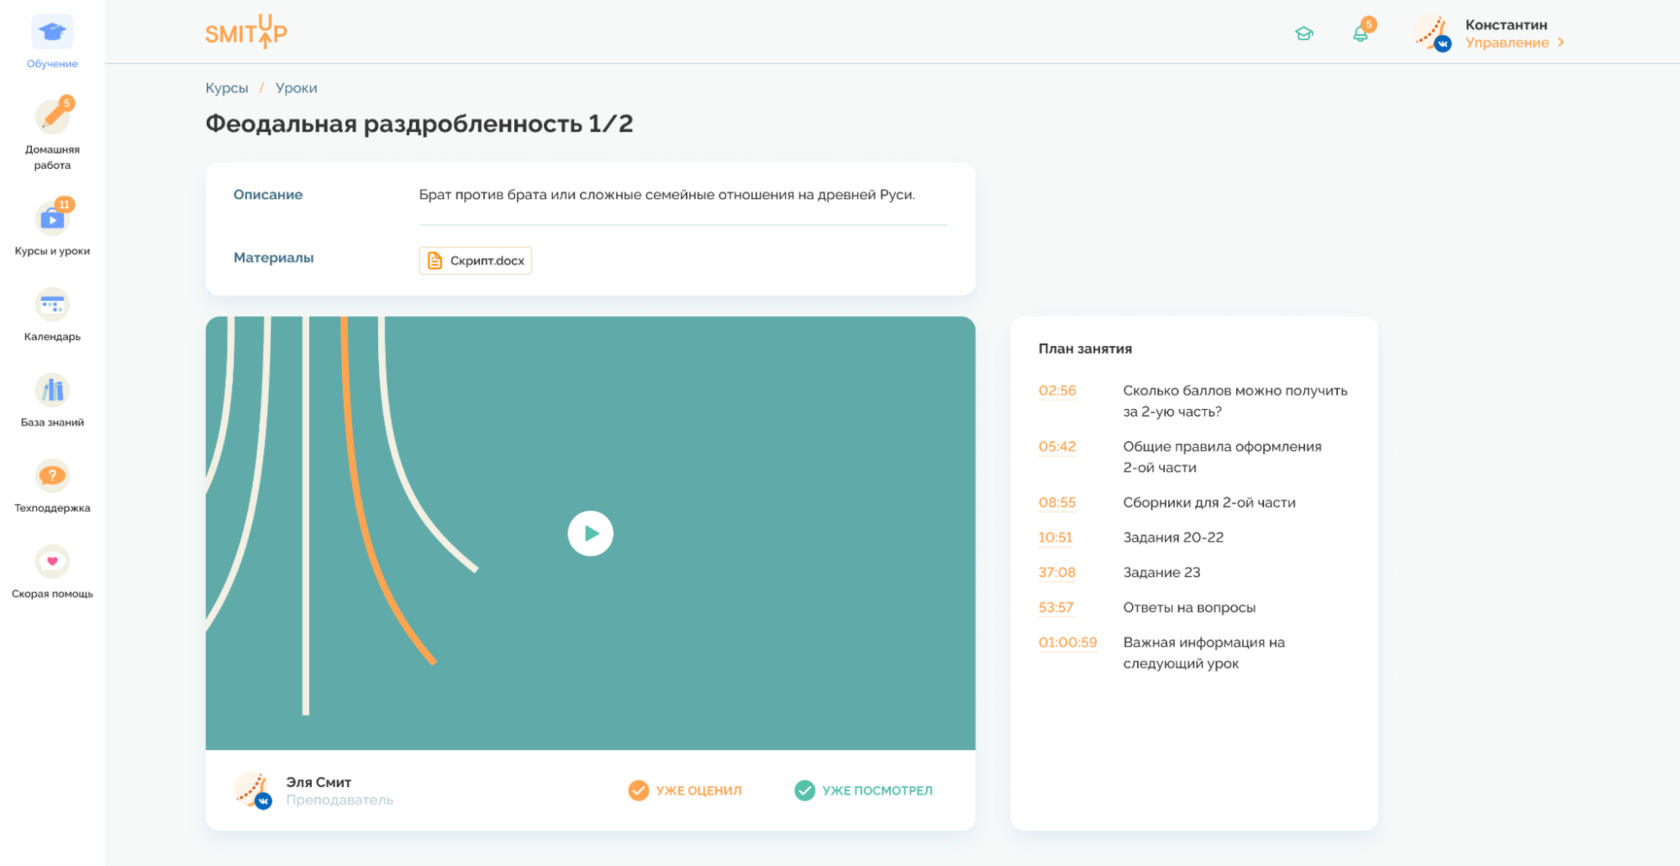Go to the Курсы breadcrumb
Viewport: 1680px width, 866px height.
click(227, 88)
